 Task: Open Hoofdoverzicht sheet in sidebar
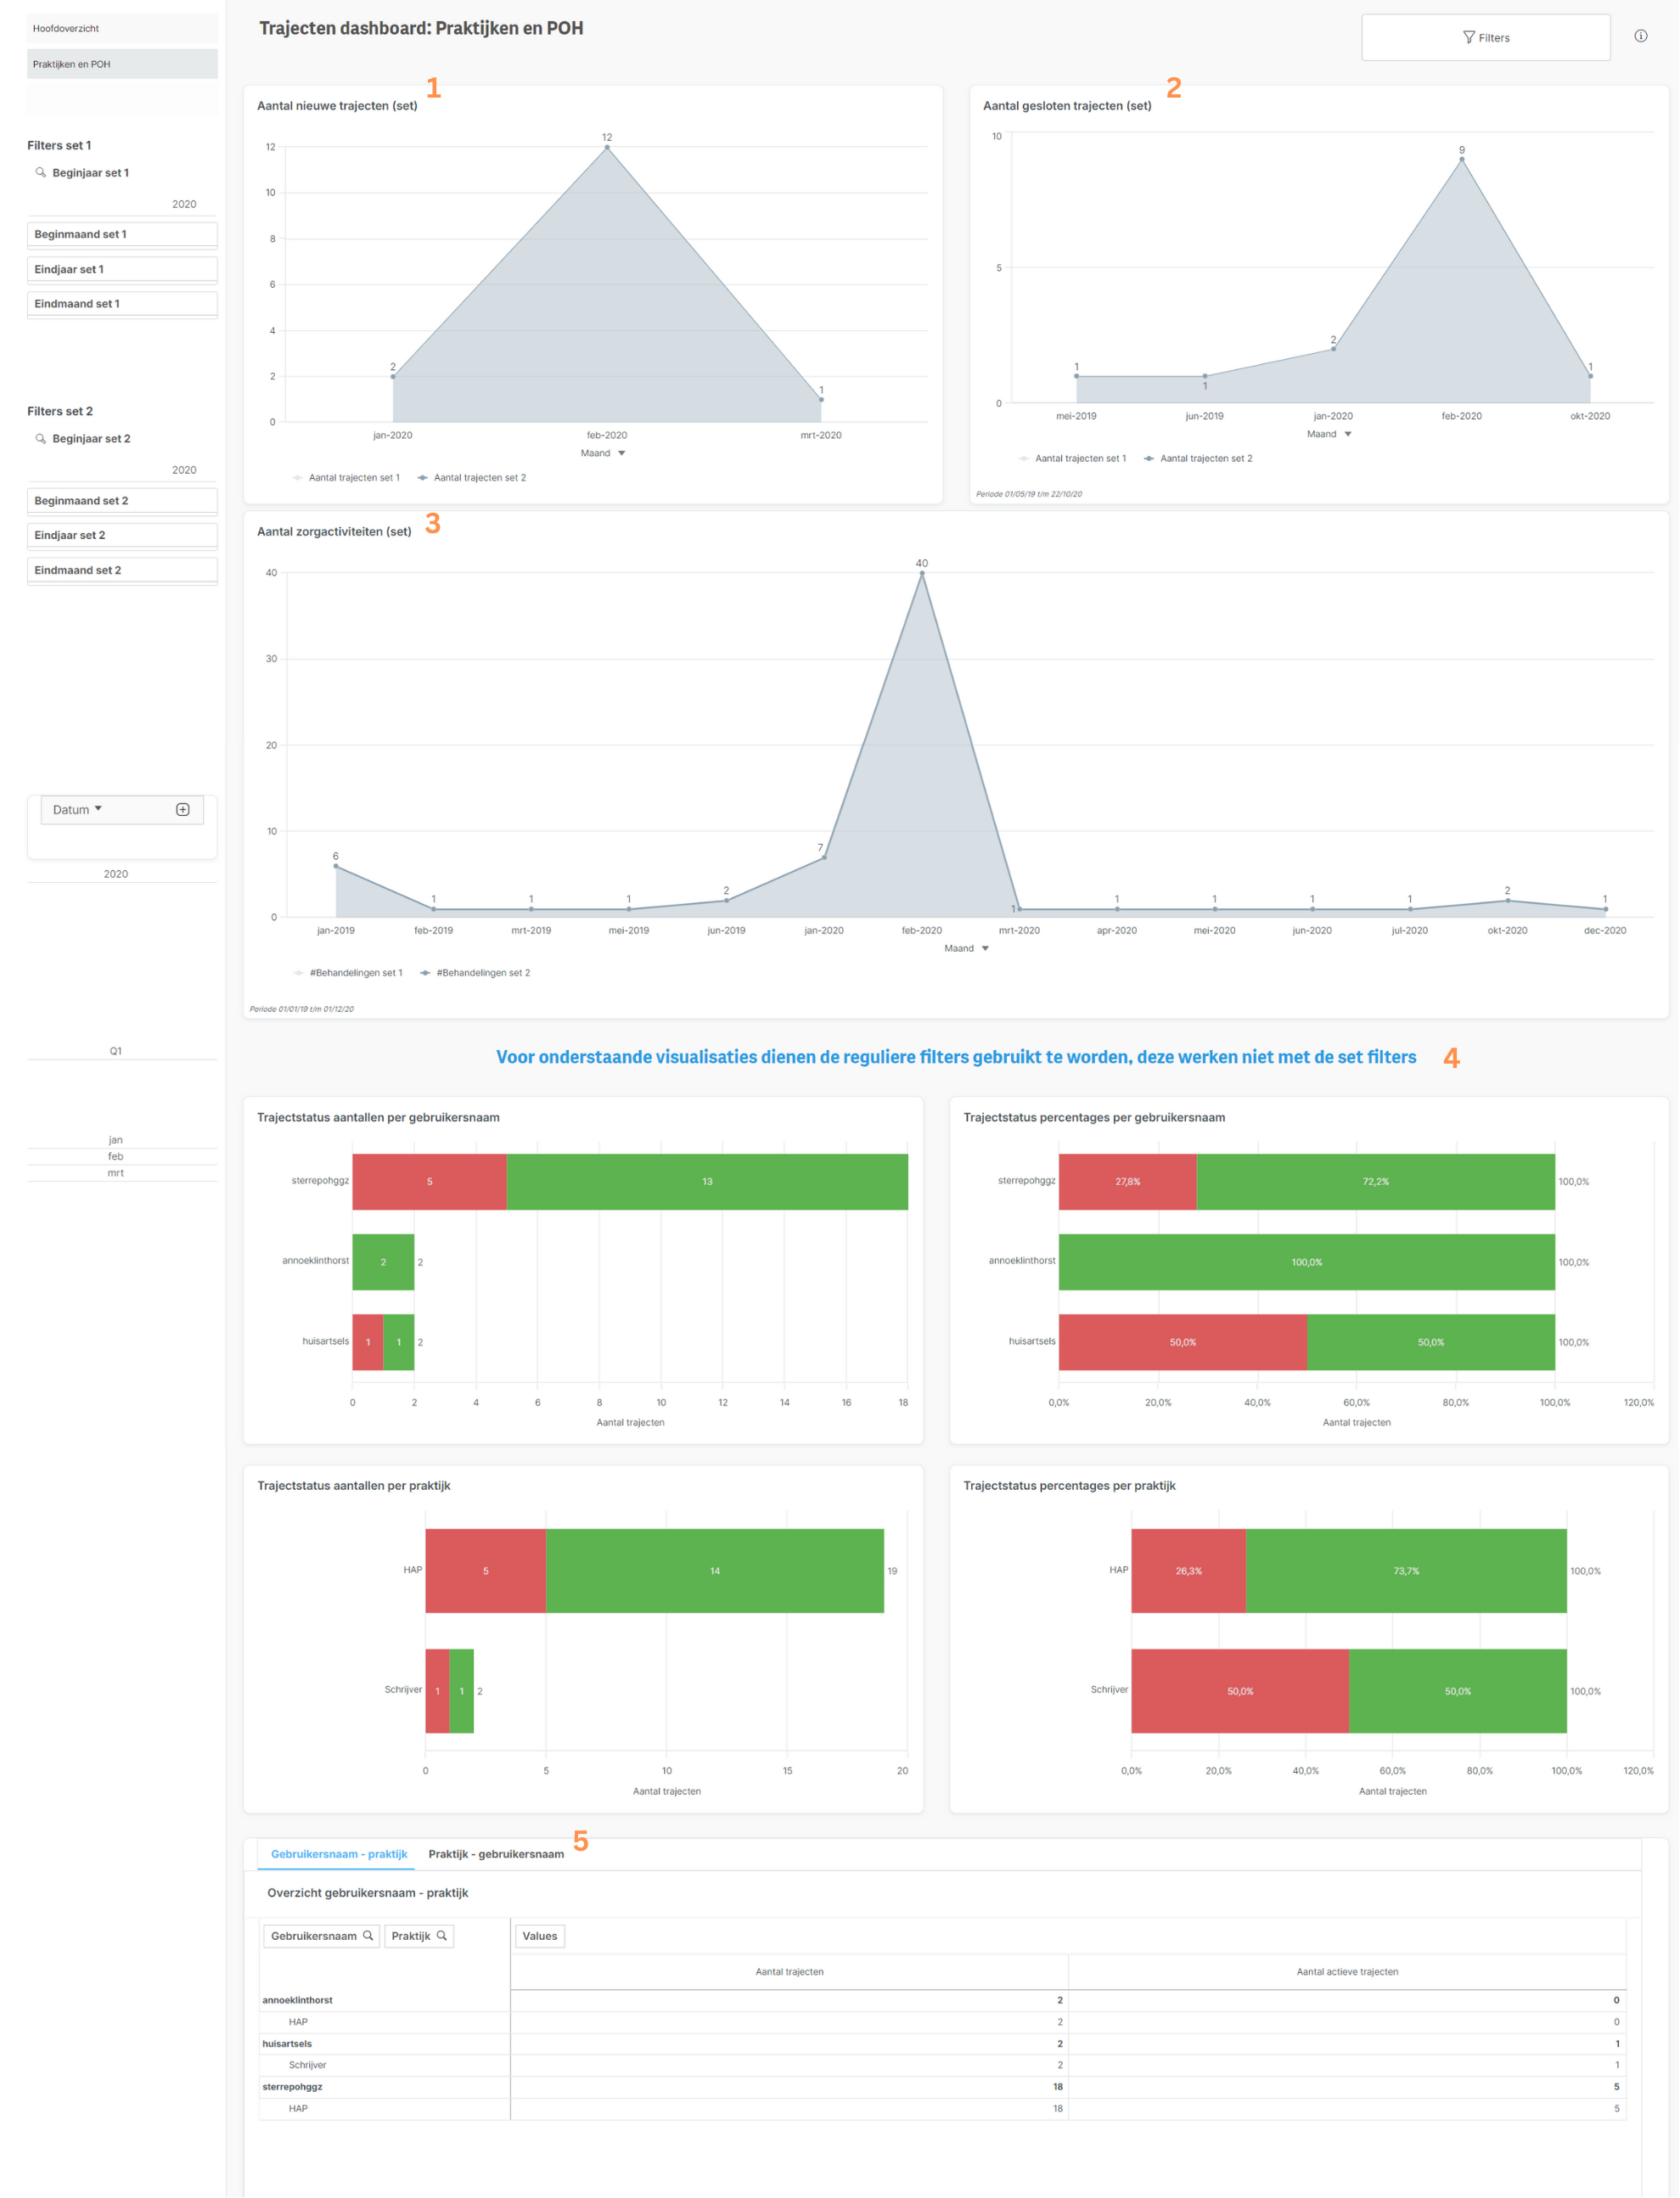(x=122, y=28)
